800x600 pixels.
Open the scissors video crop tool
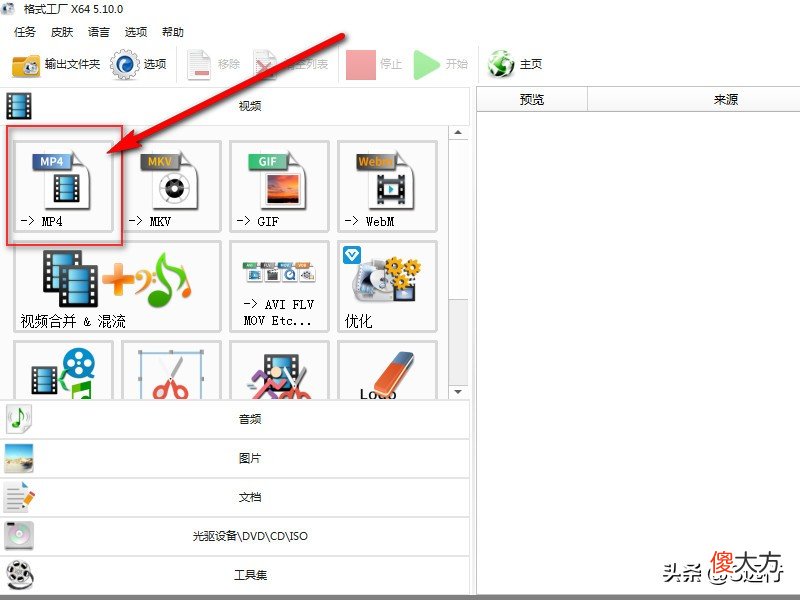pos(171,370)
